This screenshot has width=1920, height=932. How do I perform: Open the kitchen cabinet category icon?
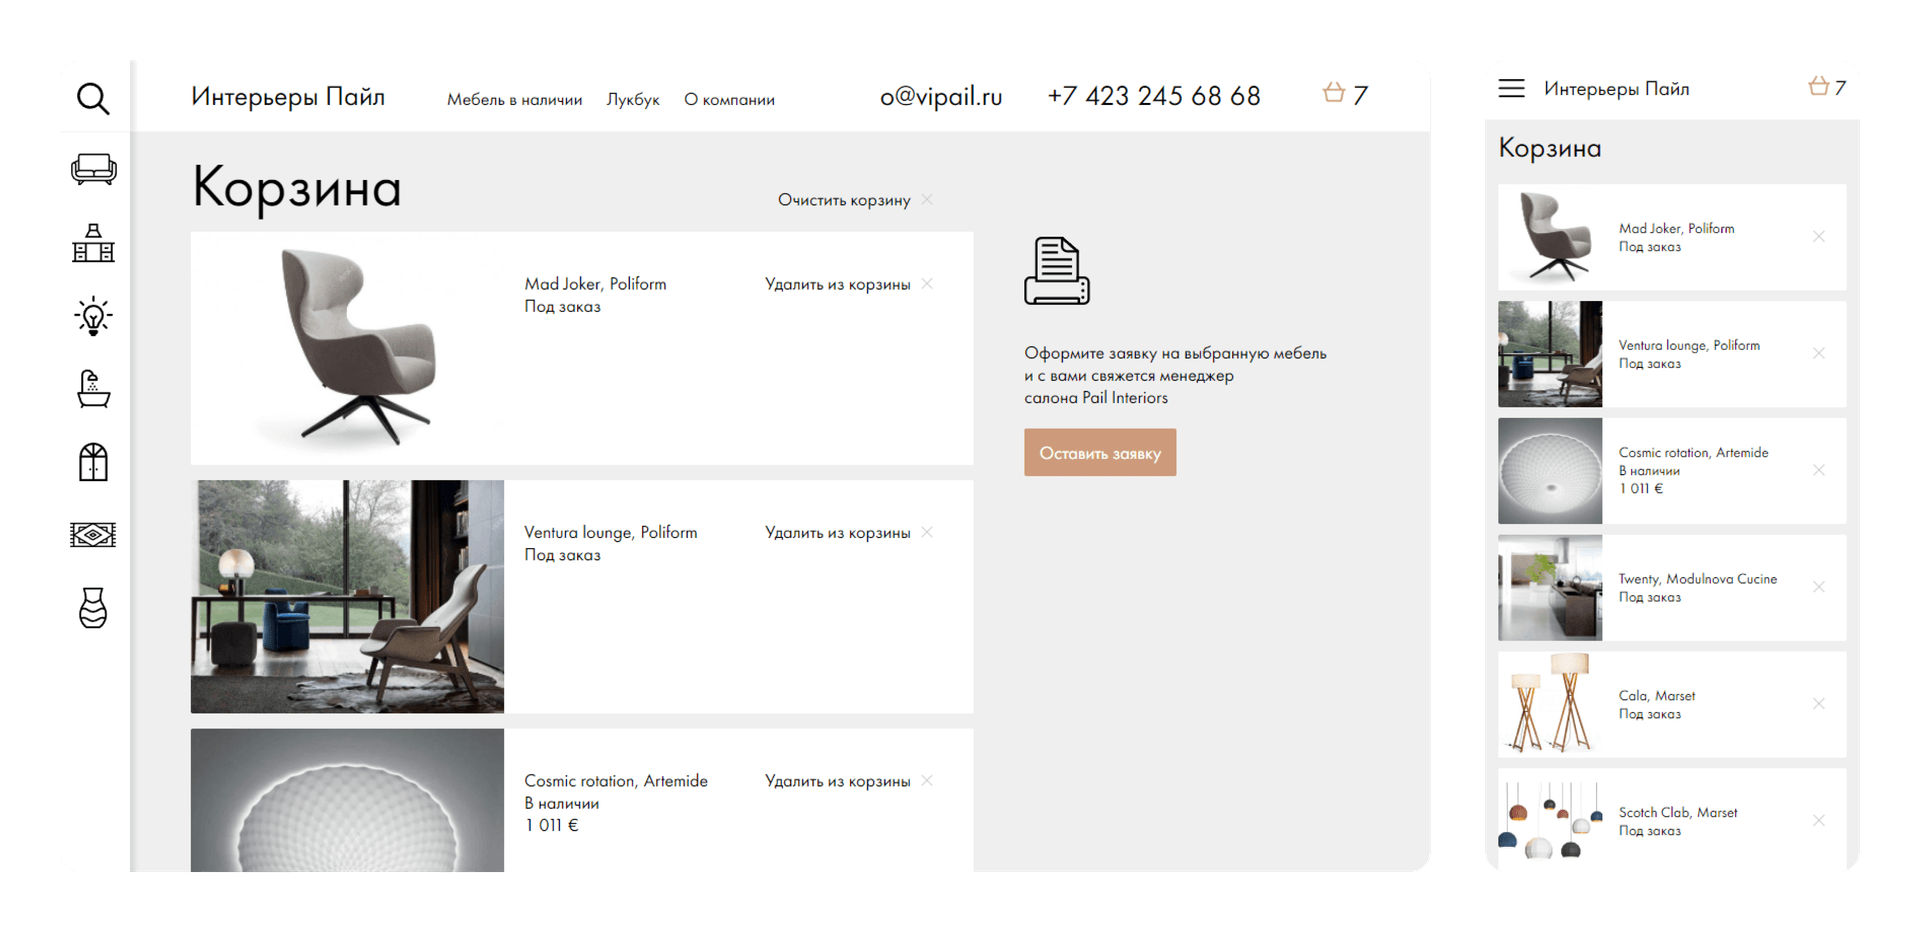(x=93, y=243)
